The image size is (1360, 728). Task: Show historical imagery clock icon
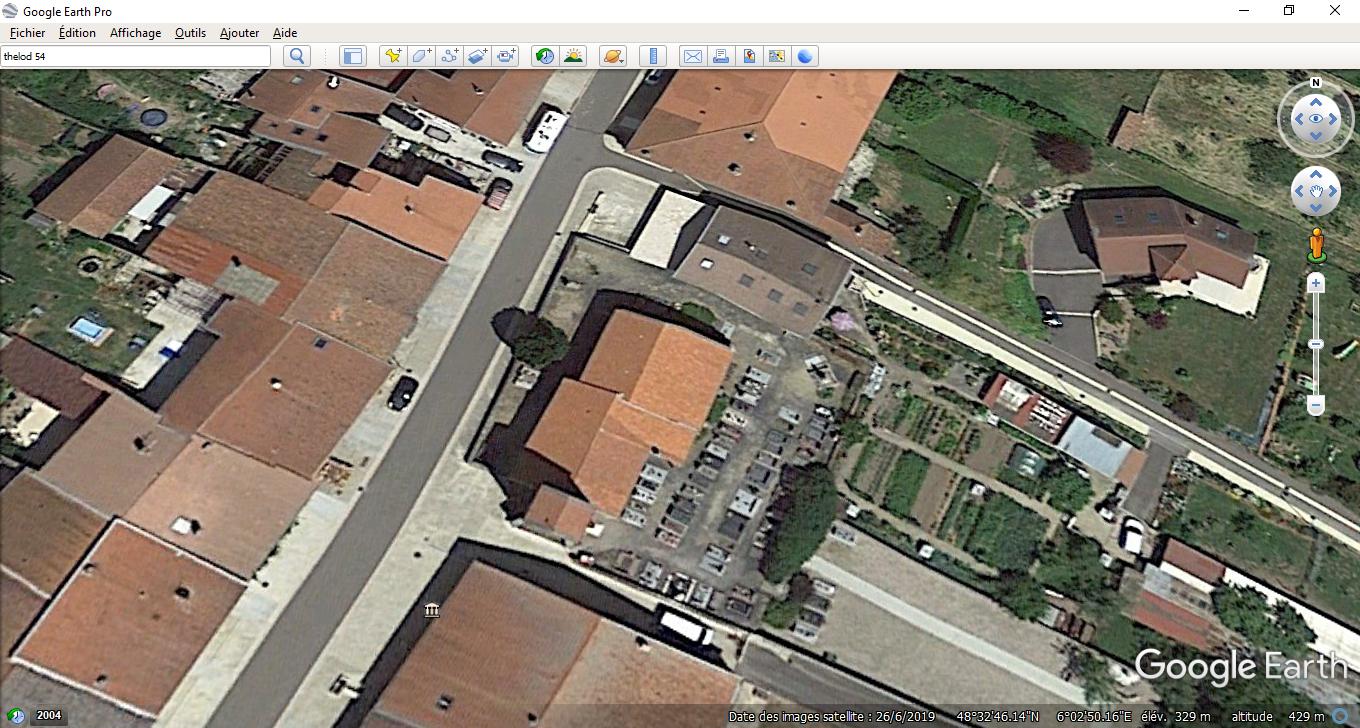(544, 56)
